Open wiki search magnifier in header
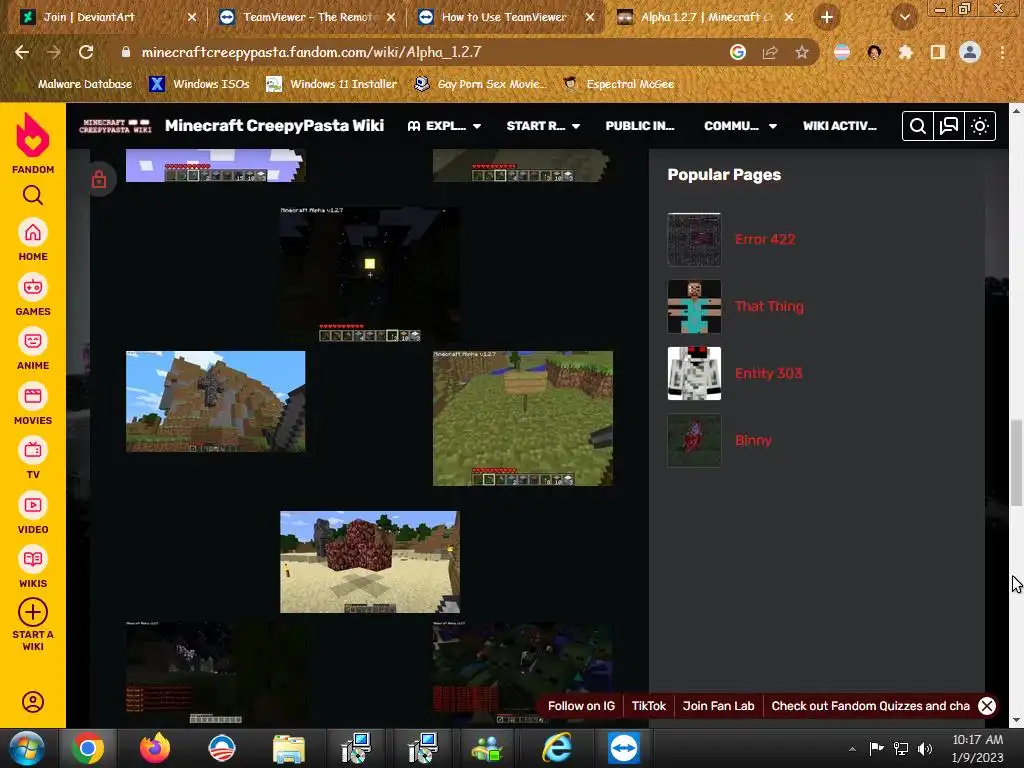 (917, 126)
